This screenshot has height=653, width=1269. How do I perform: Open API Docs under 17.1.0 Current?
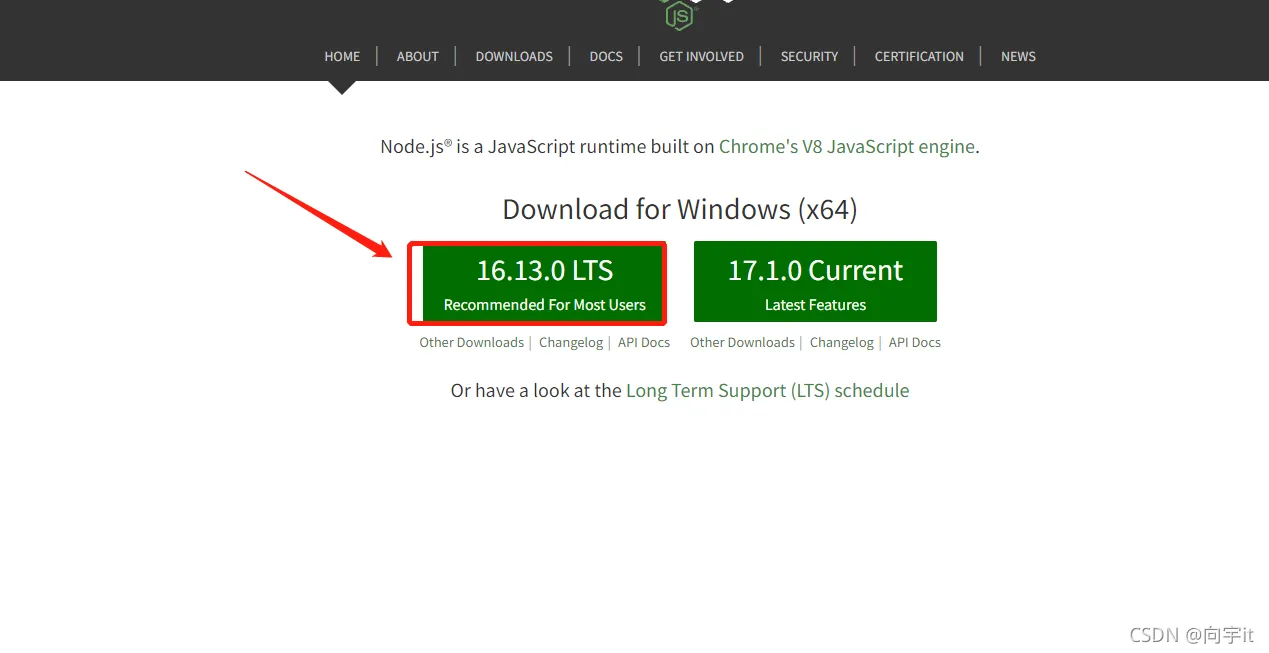tap(915, 343)
